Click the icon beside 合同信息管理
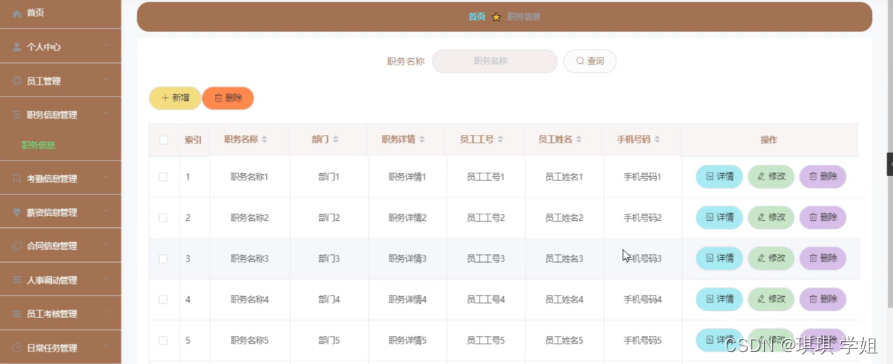The width and height of the screenshot is (893, 364). pos(17,246)
